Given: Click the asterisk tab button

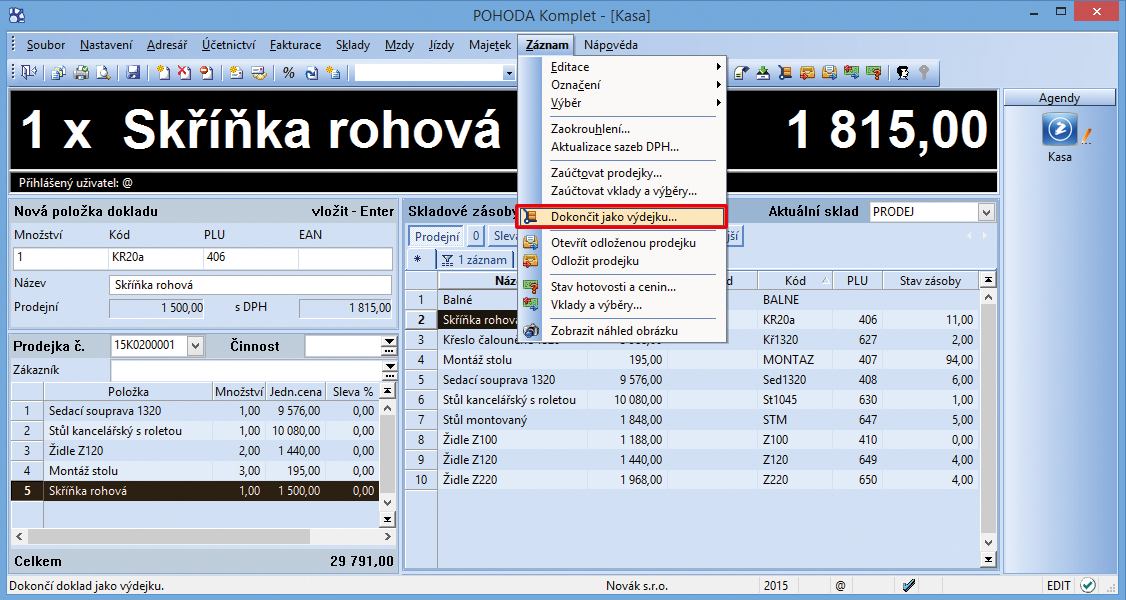Looking at the screenshot, I should click(x=419, y=260).
